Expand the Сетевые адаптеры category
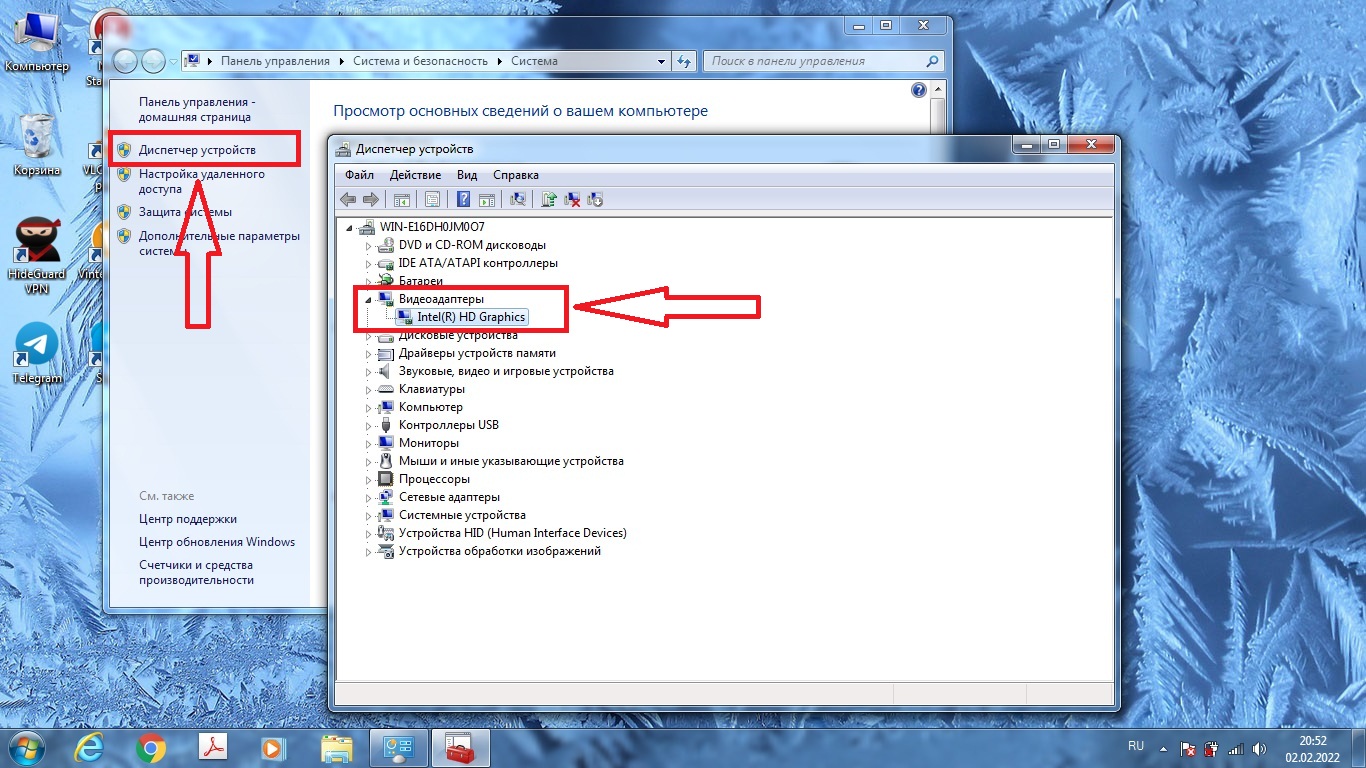 click(x=368, y=497)
